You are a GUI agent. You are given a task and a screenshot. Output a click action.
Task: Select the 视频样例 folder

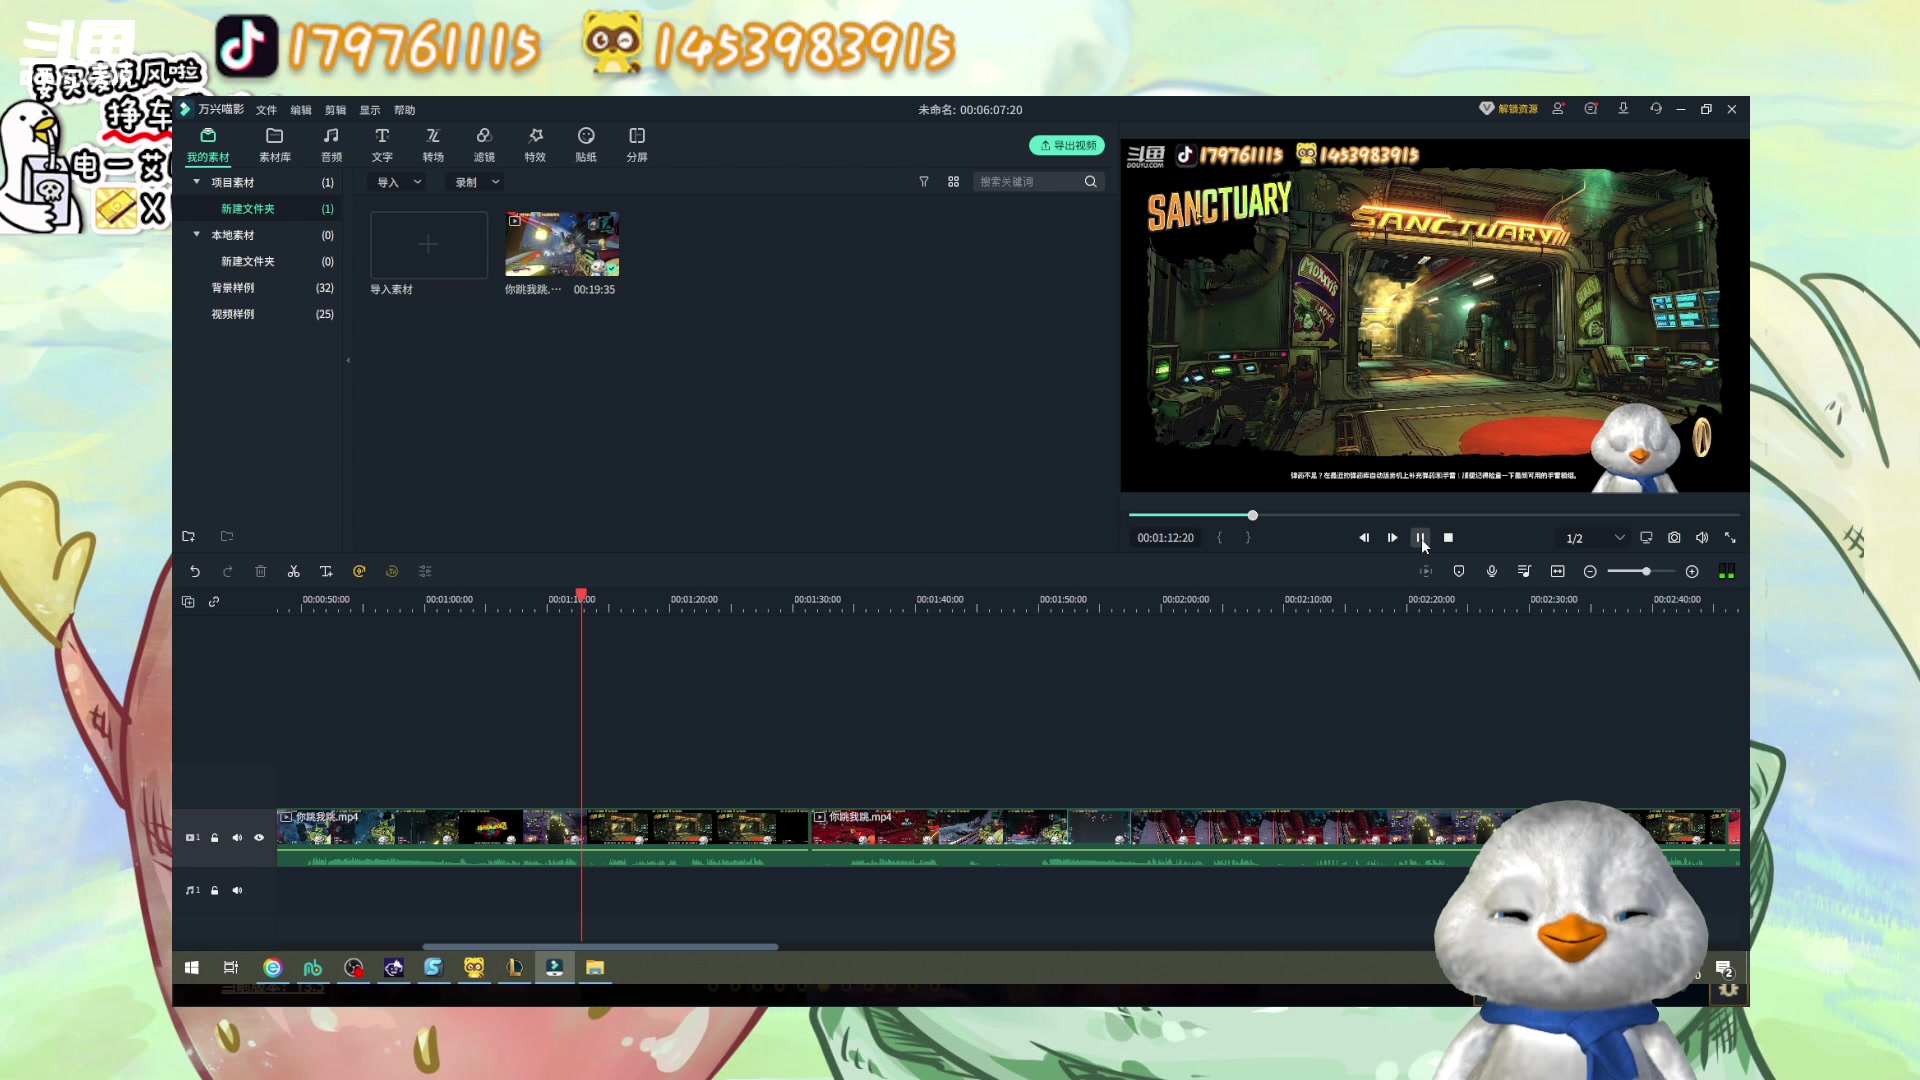(232, 314)
